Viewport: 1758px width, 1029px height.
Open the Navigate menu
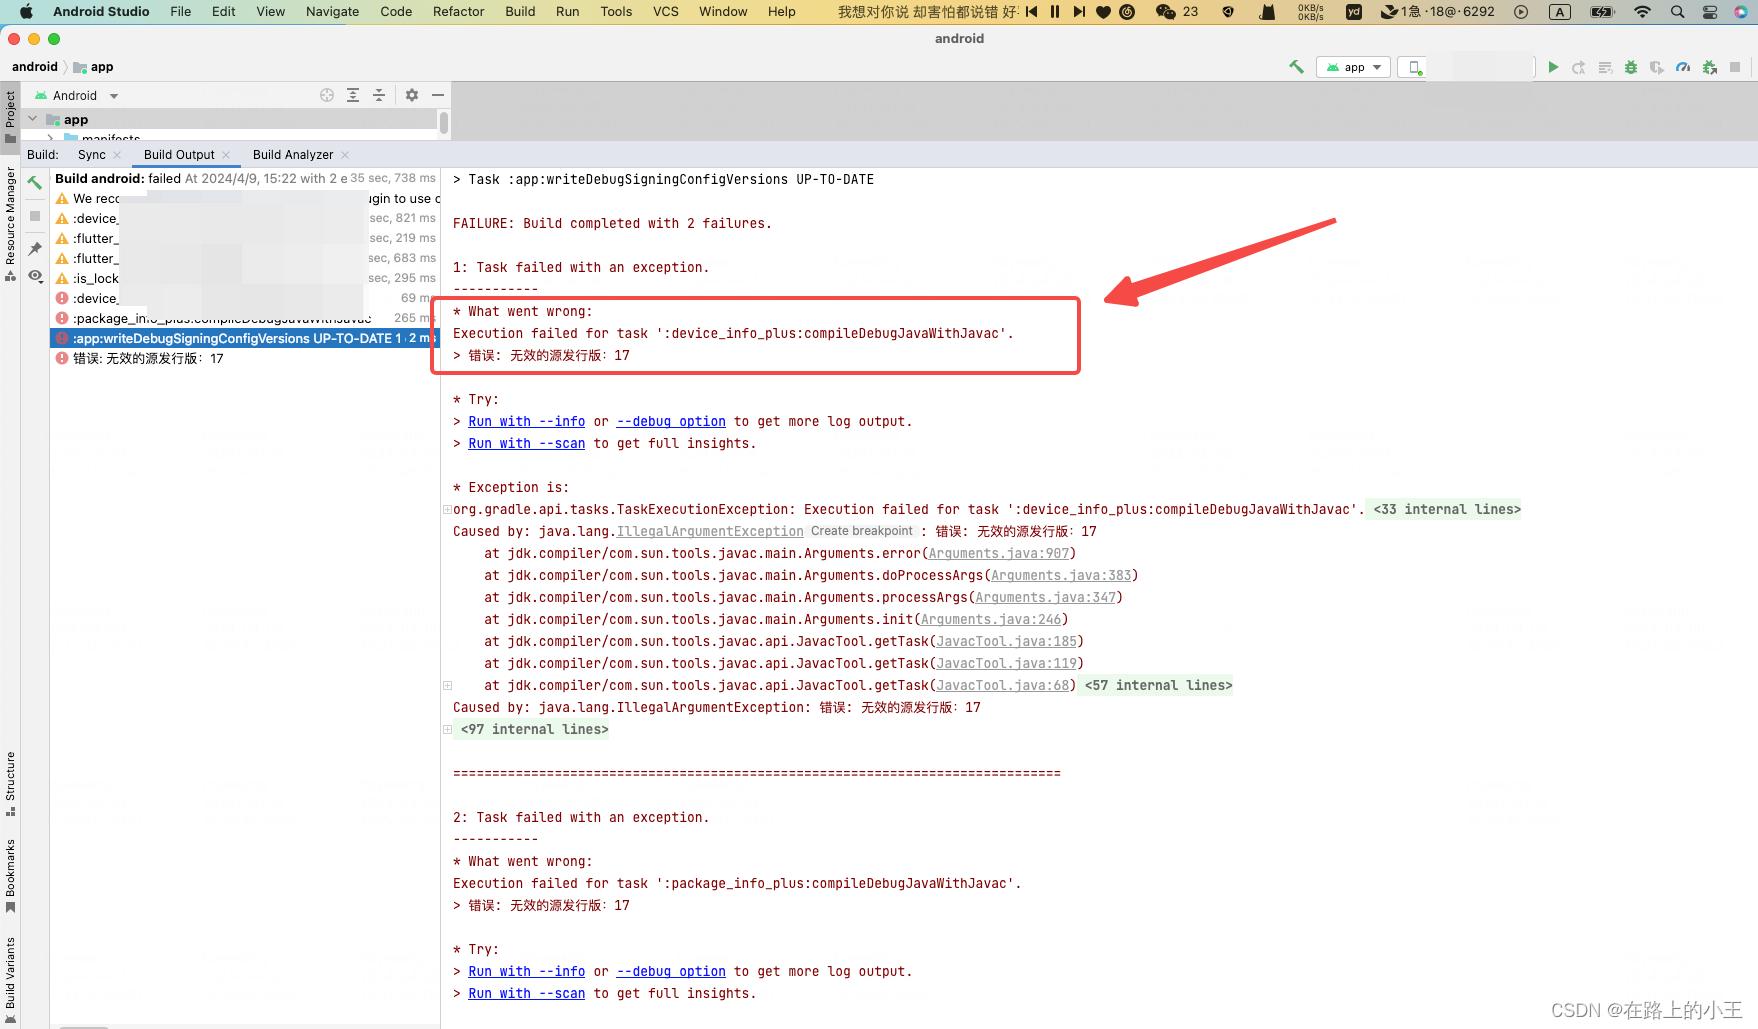[332, 12]
